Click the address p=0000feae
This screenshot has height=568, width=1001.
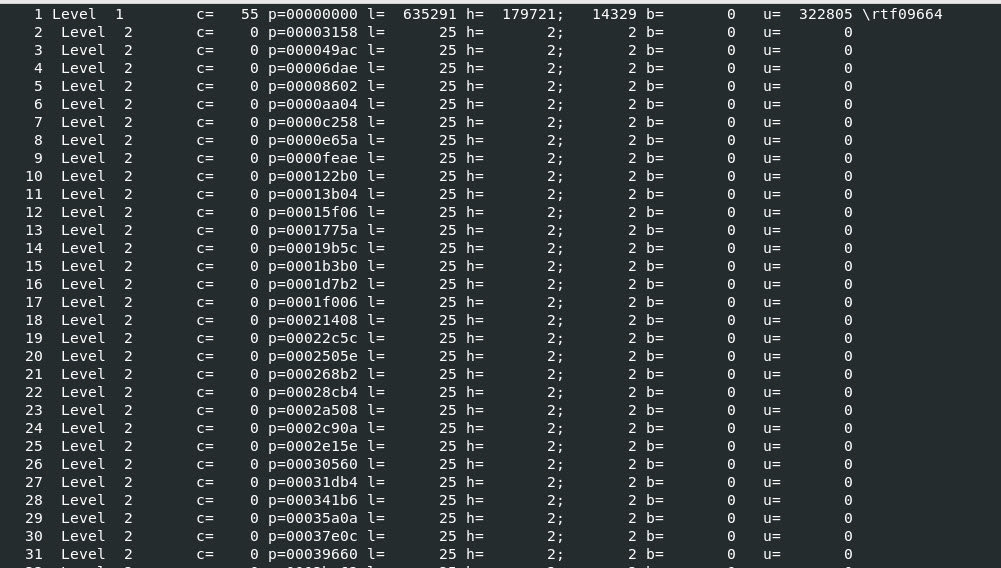tap(312, 158)
